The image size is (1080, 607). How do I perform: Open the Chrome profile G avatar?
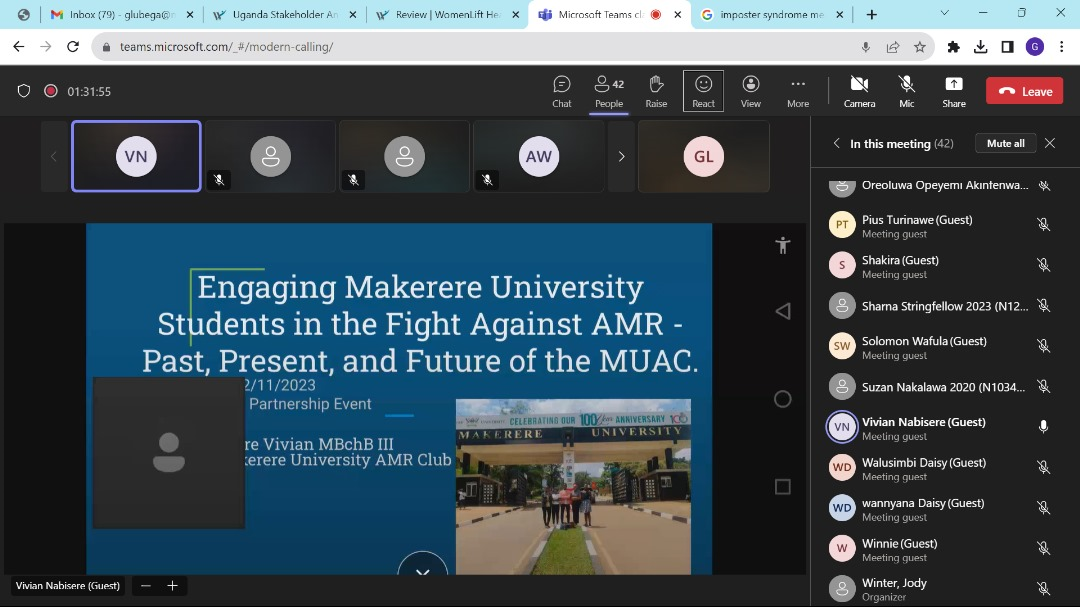(1035, 47)
